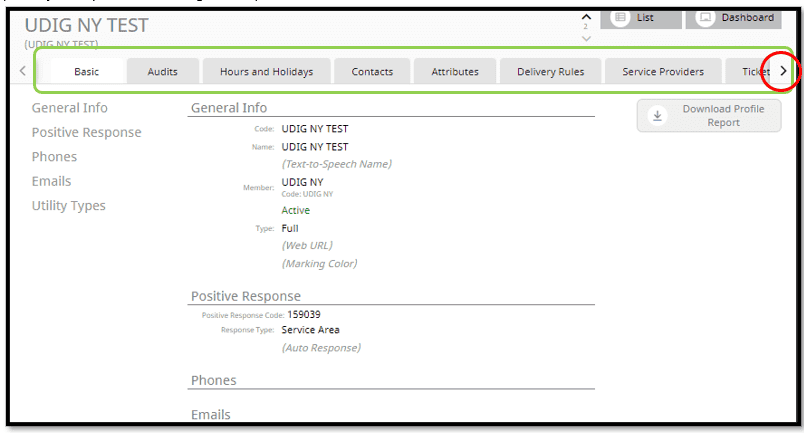Go to the Contacts tab

(372, 71)
